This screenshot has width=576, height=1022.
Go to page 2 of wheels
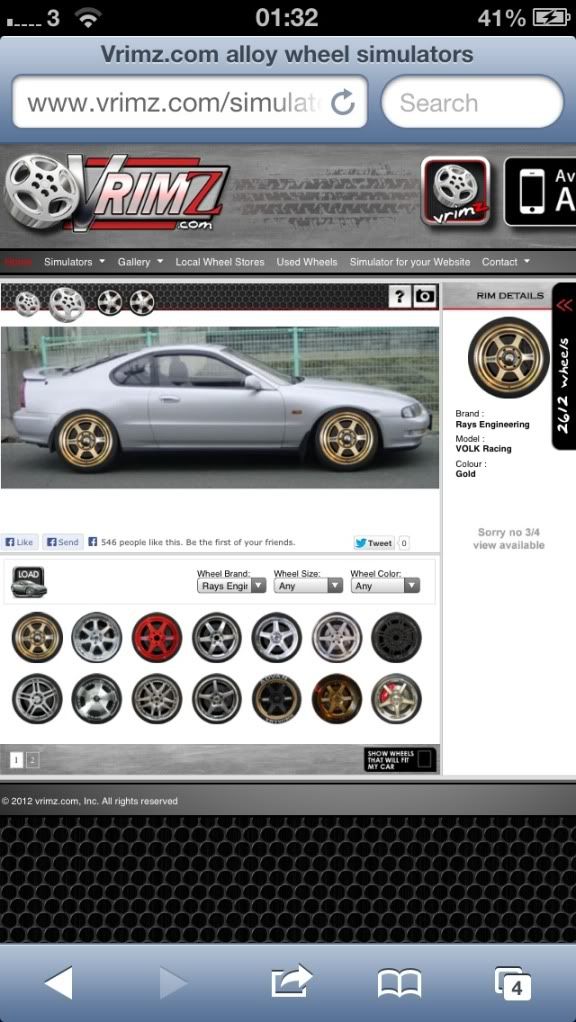pyautogui.click(x=32, y=759)
